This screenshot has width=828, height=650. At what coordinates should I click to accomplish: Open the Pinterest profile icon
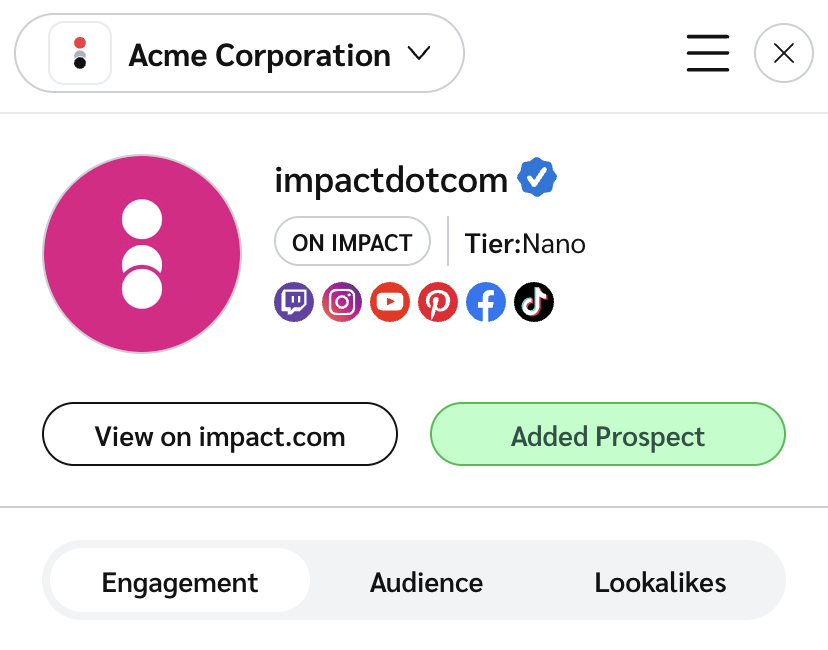point(438,302)
